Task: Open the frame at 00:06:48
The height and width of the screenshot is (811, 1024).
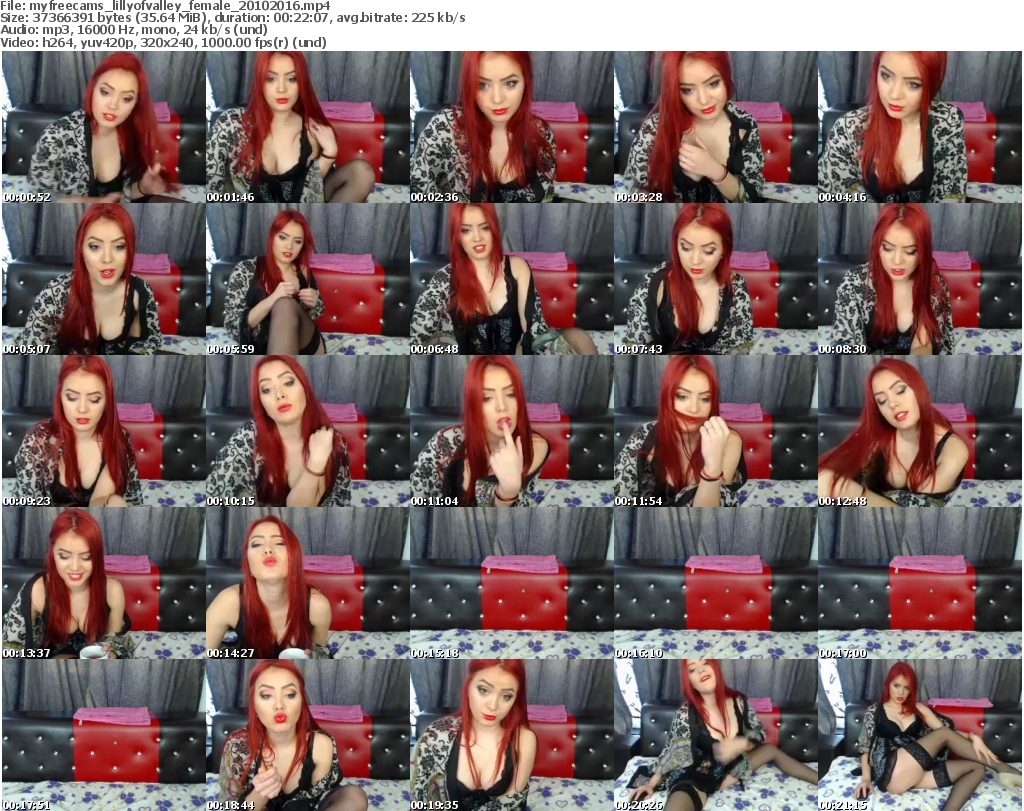Action: (x=511, y=279)
